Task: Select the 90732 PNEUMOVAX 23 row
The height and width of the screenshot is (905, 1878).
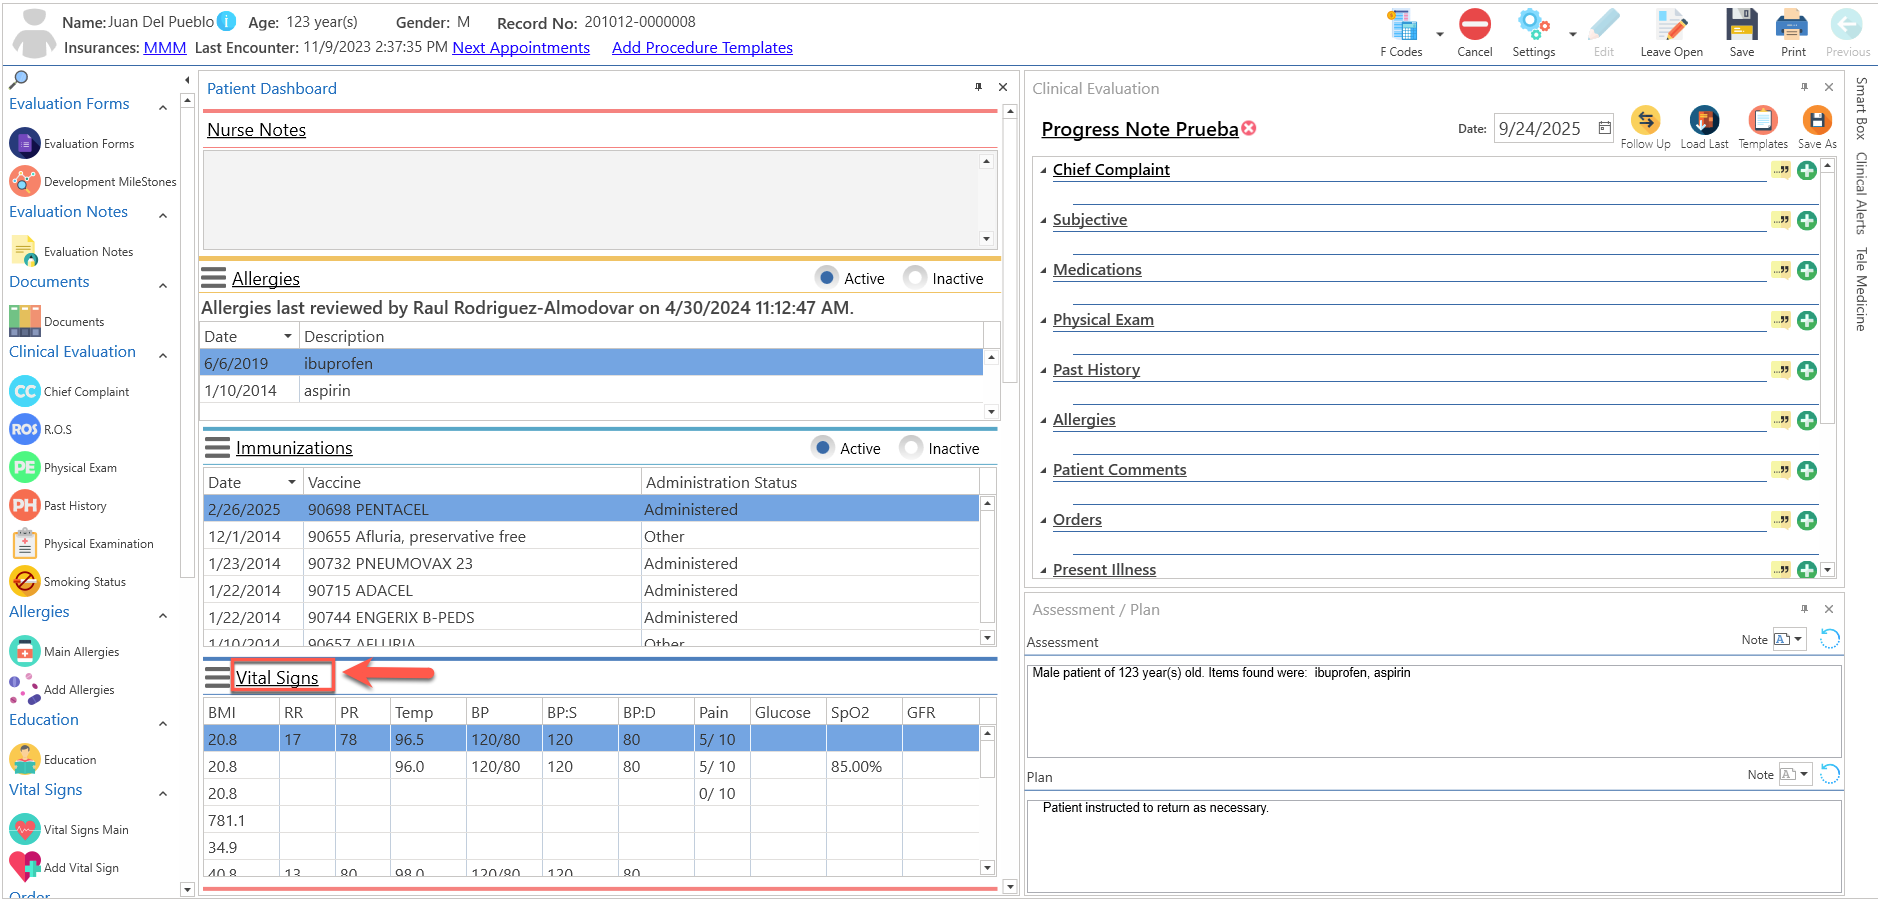Action: (590, 563)
